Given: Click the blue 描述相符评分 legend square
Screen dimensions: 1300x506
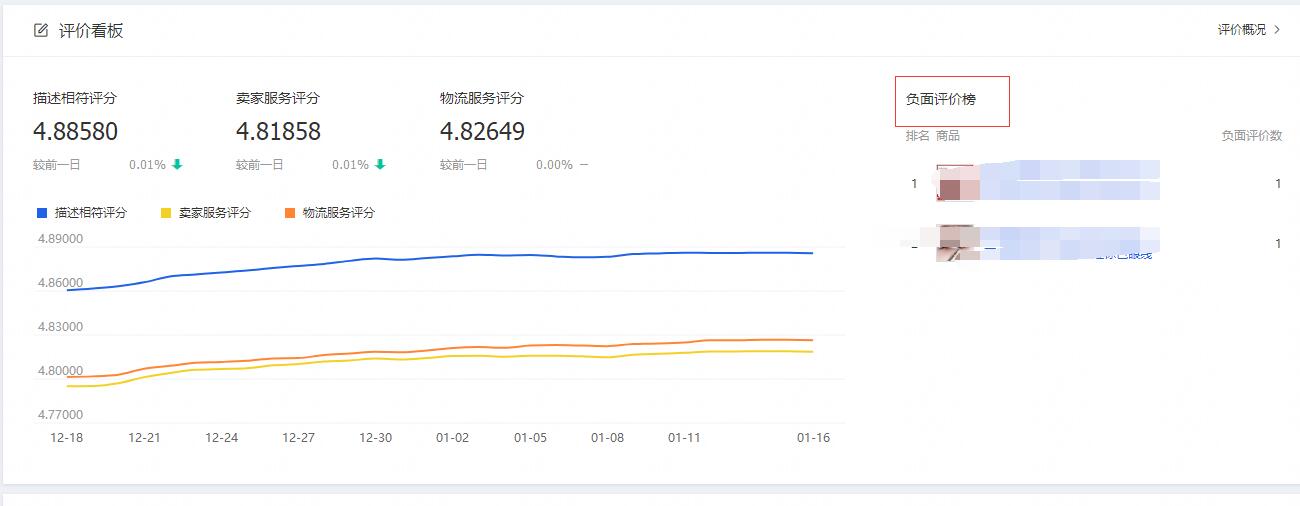Looking at the screenshot, I should [x=42, y=213].
